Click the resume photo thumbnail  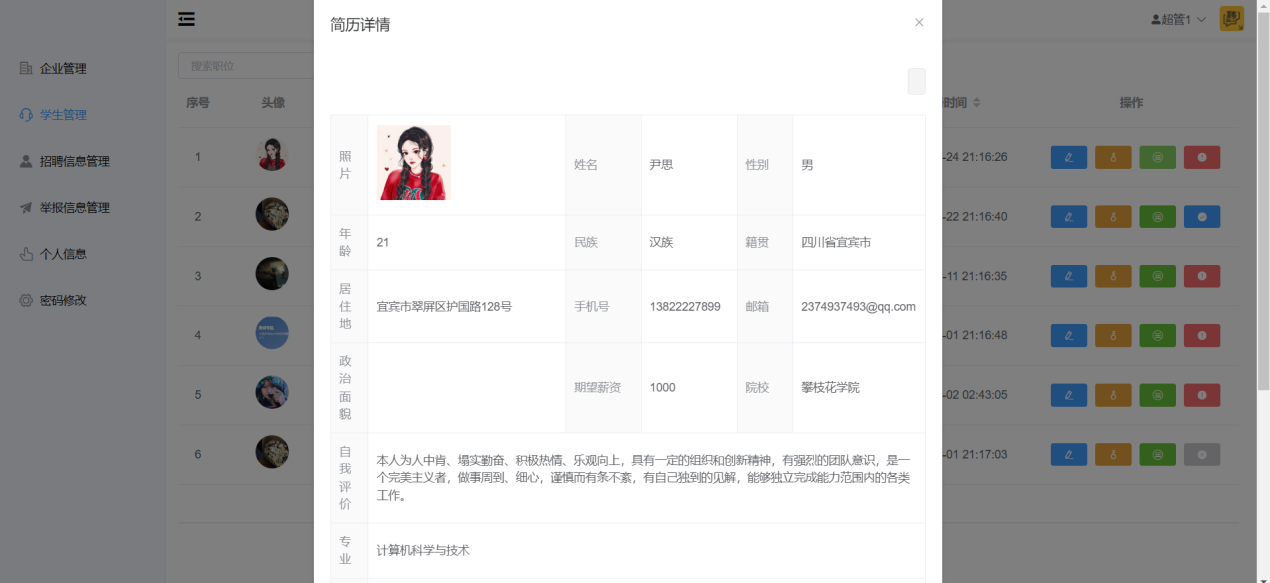click(x=413, y=162)
